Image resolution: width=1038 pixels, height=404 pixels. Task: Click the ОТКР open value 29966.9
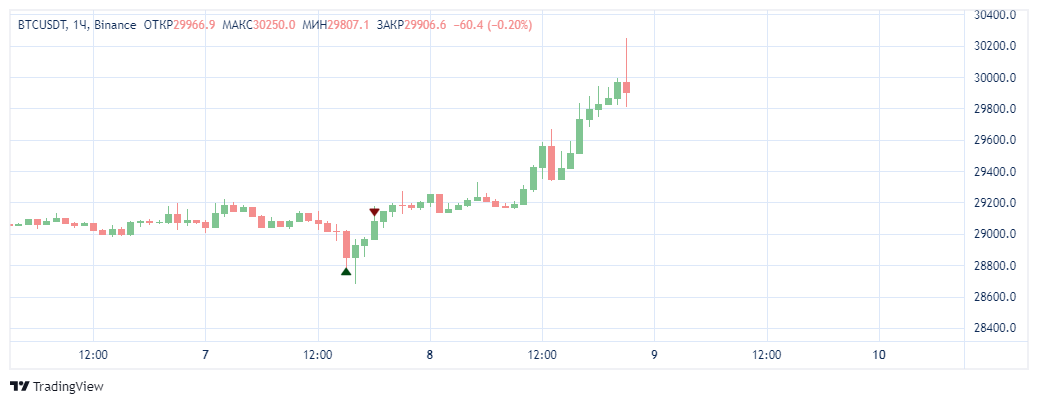tap(194, 24)
